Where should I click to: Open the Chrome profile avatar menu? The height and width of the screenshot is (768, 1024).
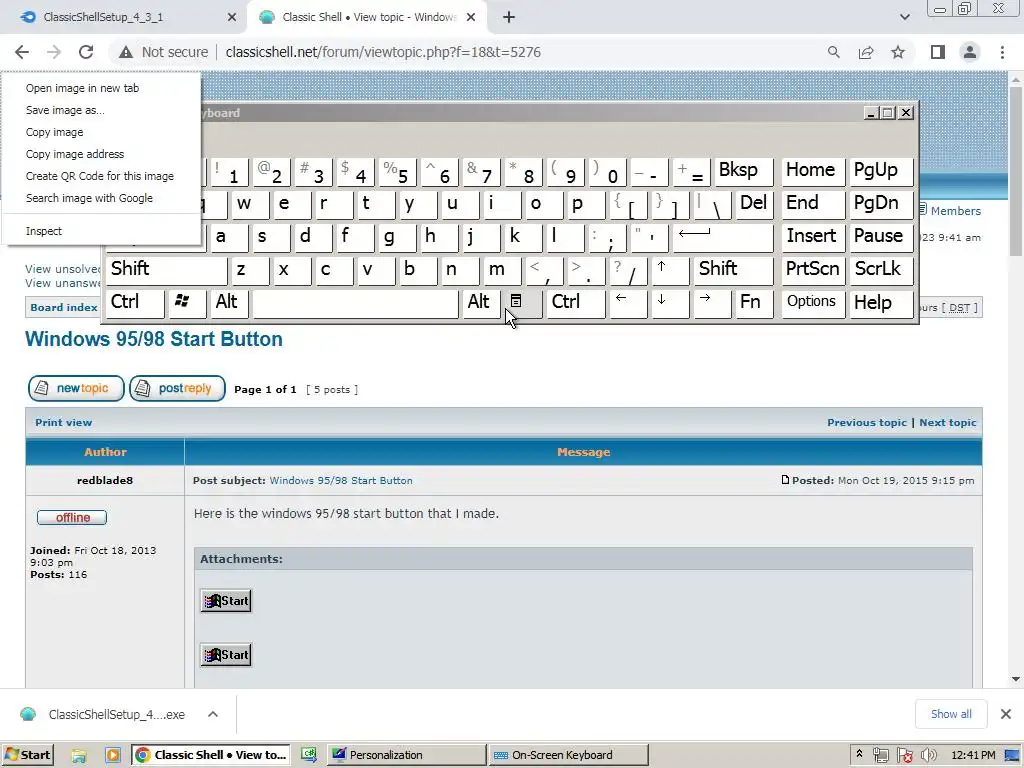pyautogui.click(x=970, y=52)
